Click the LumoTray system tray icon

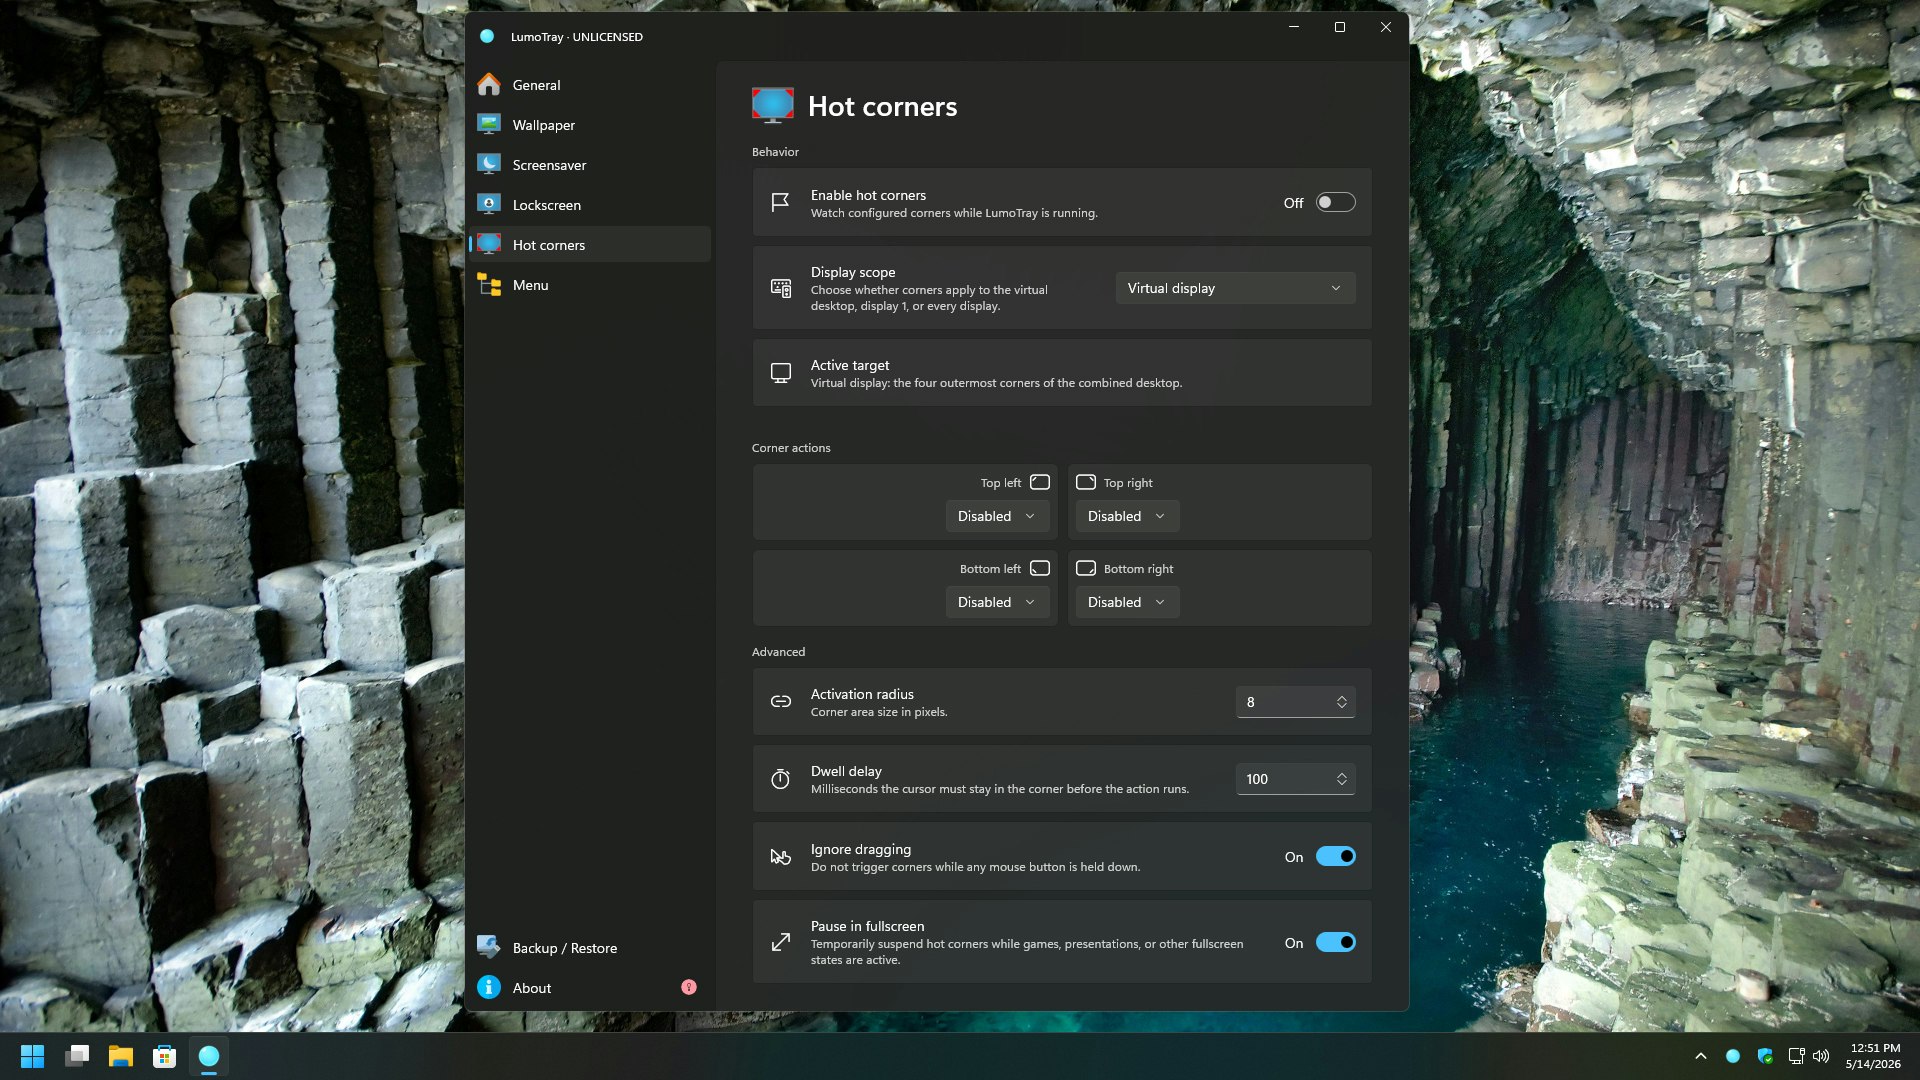1733,1056
